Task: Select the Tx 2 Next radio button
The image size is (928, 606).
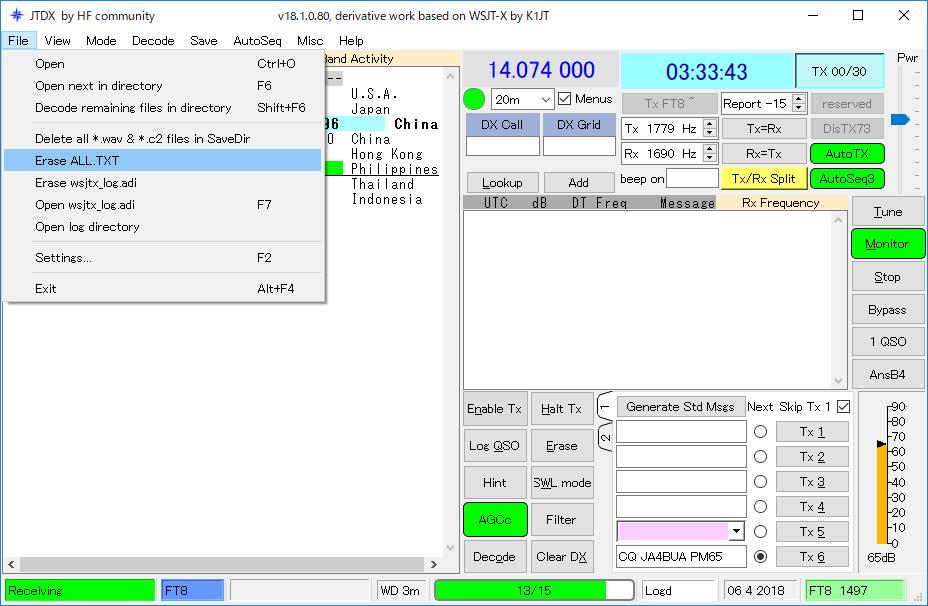Action: pos(761,457)
